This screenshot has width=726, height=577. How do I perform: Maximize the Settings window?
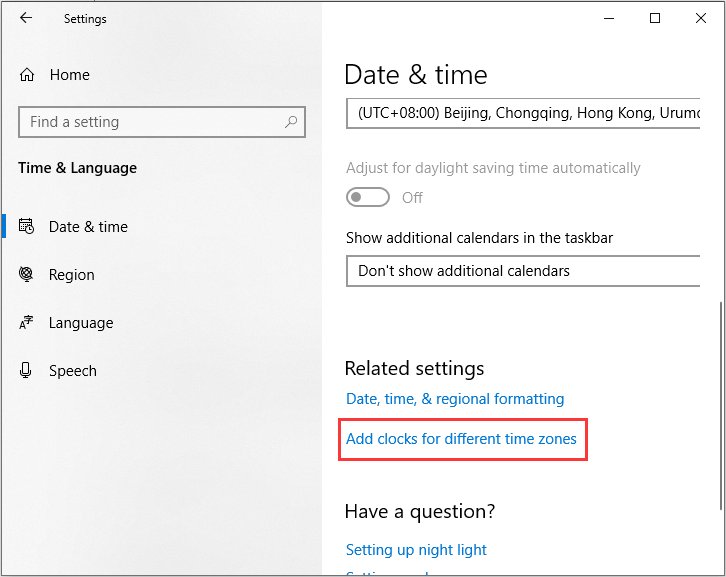point(655,19)
